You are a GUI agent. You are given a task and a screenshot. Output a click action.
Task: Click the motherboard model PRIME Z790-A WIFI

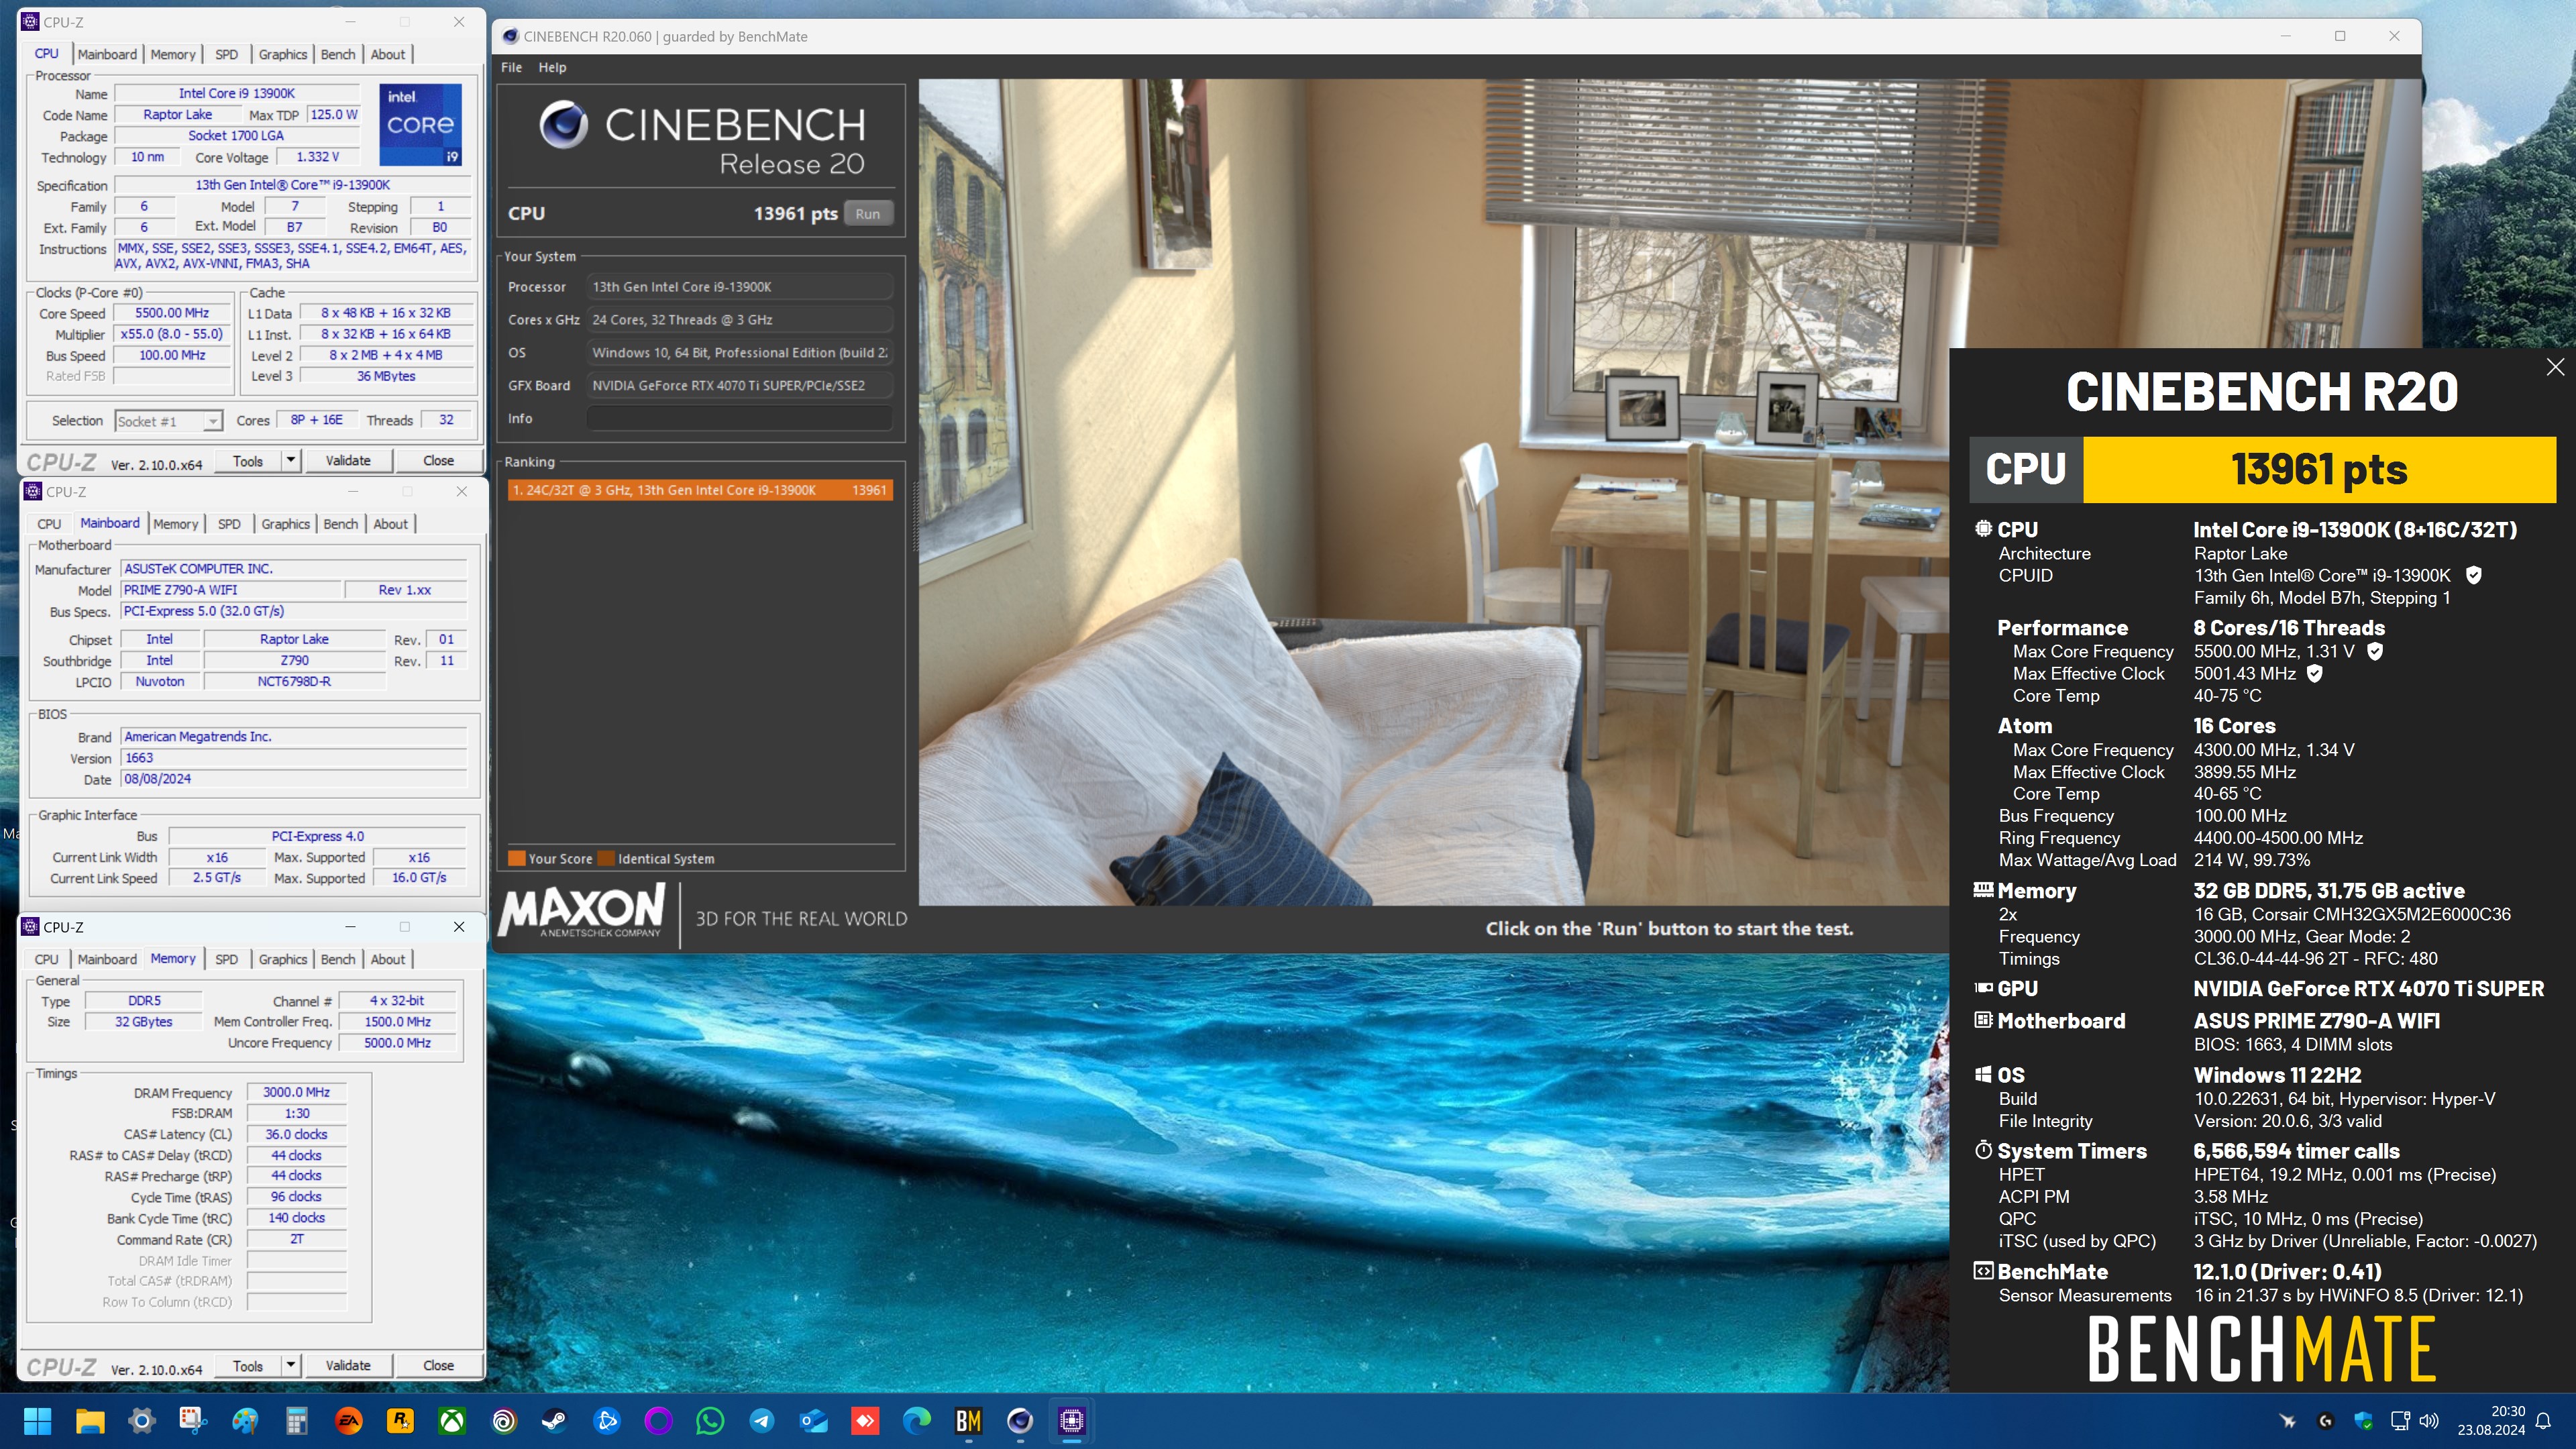[x=231, y=590]
